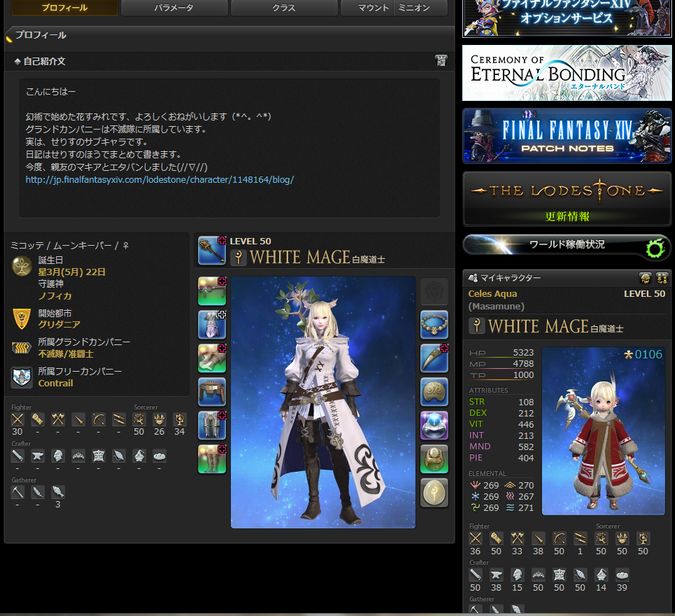Click the Gridania starting city emblem
Image resolution: width=675 pixels, height=616 pixels.
[22, 319]
